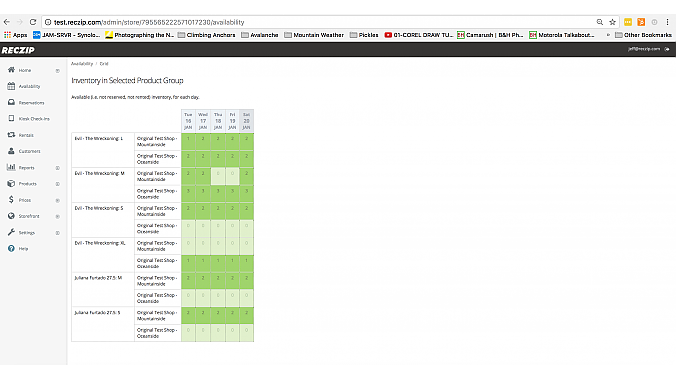Open the COREL DRAW YouTube bookmark
The width and height of the screenshot is (676, 380).
(x=418, y=35)
